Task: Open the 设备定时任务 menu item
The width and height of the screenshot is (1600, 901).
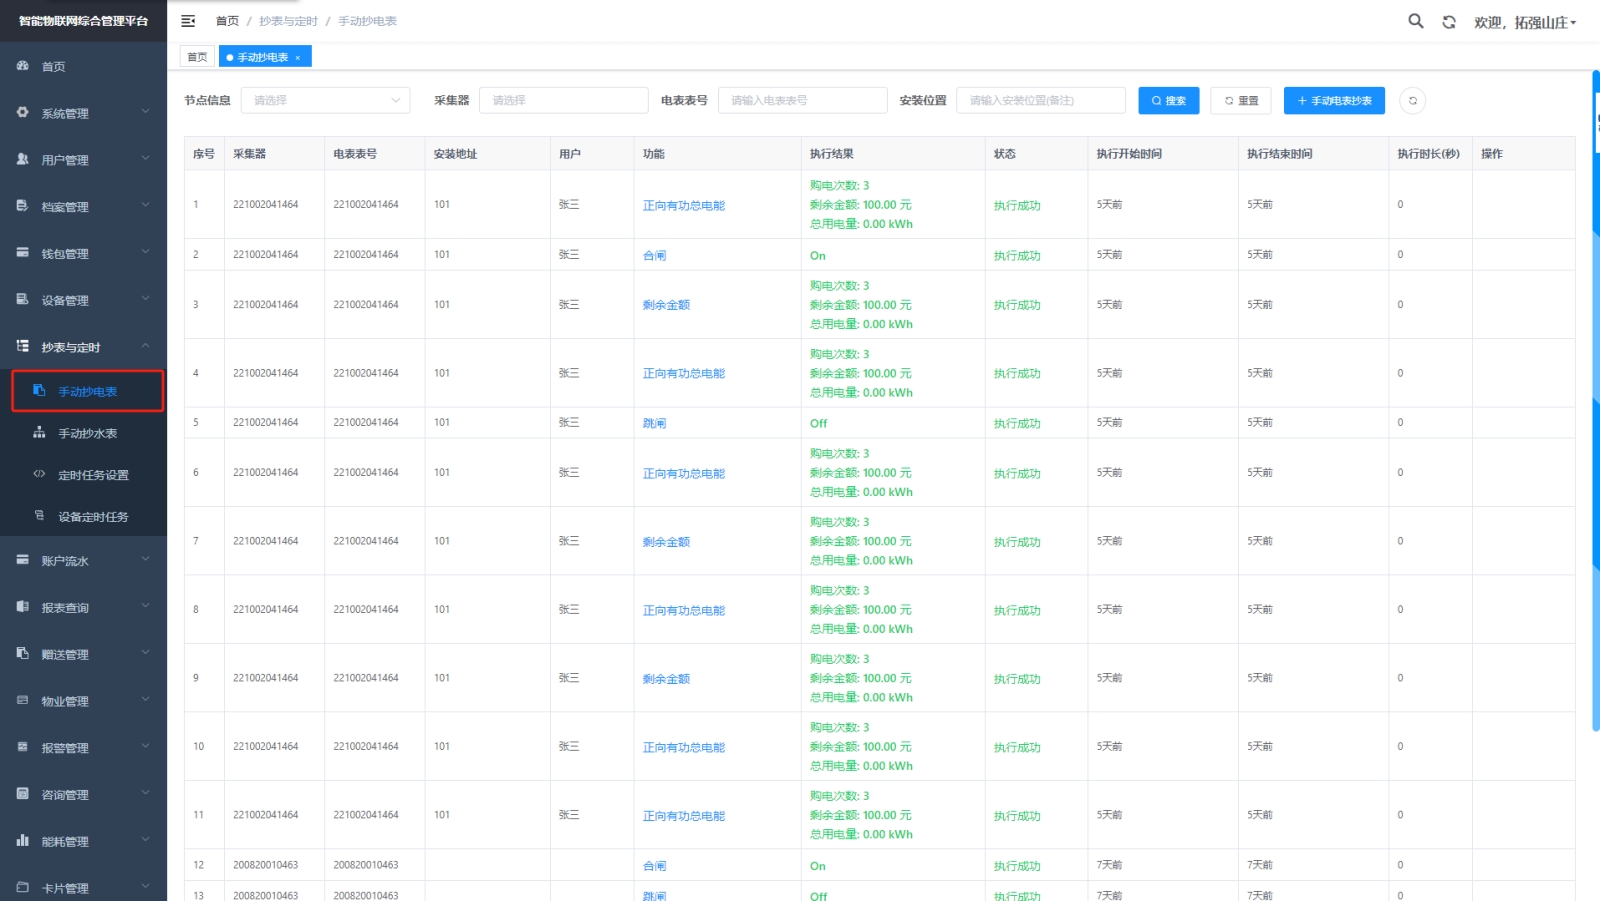Action: (93, 518)
